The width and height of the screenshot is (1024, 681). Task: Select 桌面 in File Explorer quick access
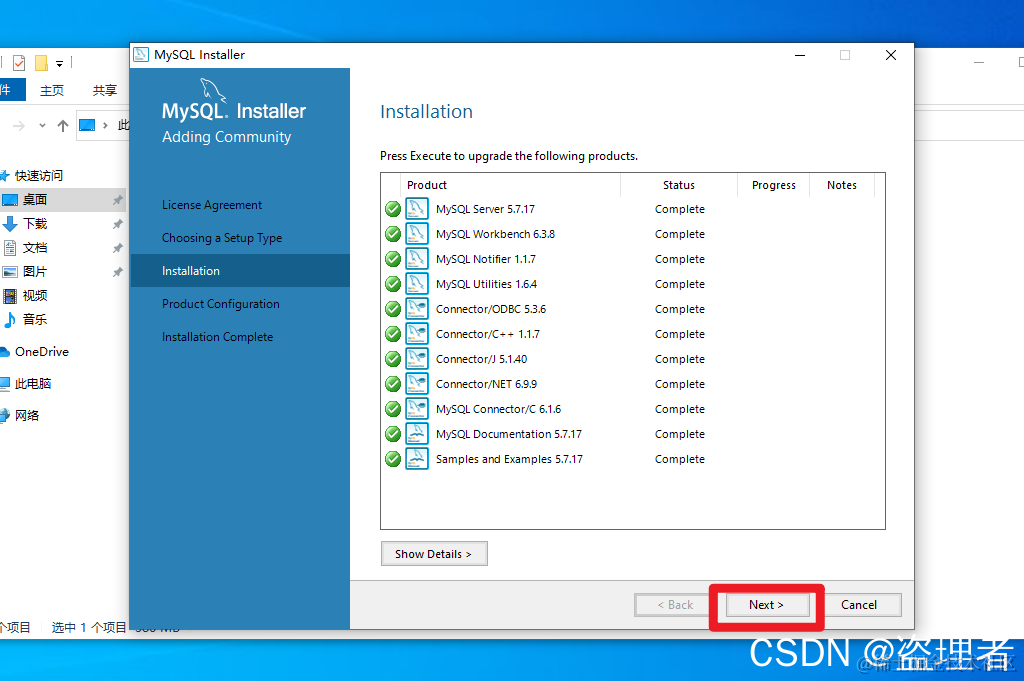[x=63, y=200]
